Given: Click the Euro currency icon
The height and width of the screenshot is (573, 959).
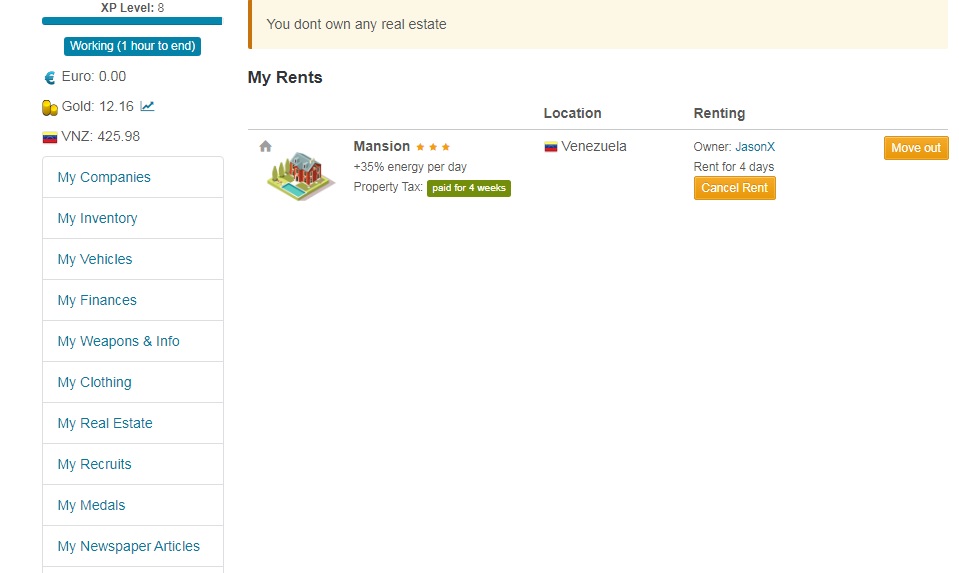Looking at the screenshot, I should (50, 77).
